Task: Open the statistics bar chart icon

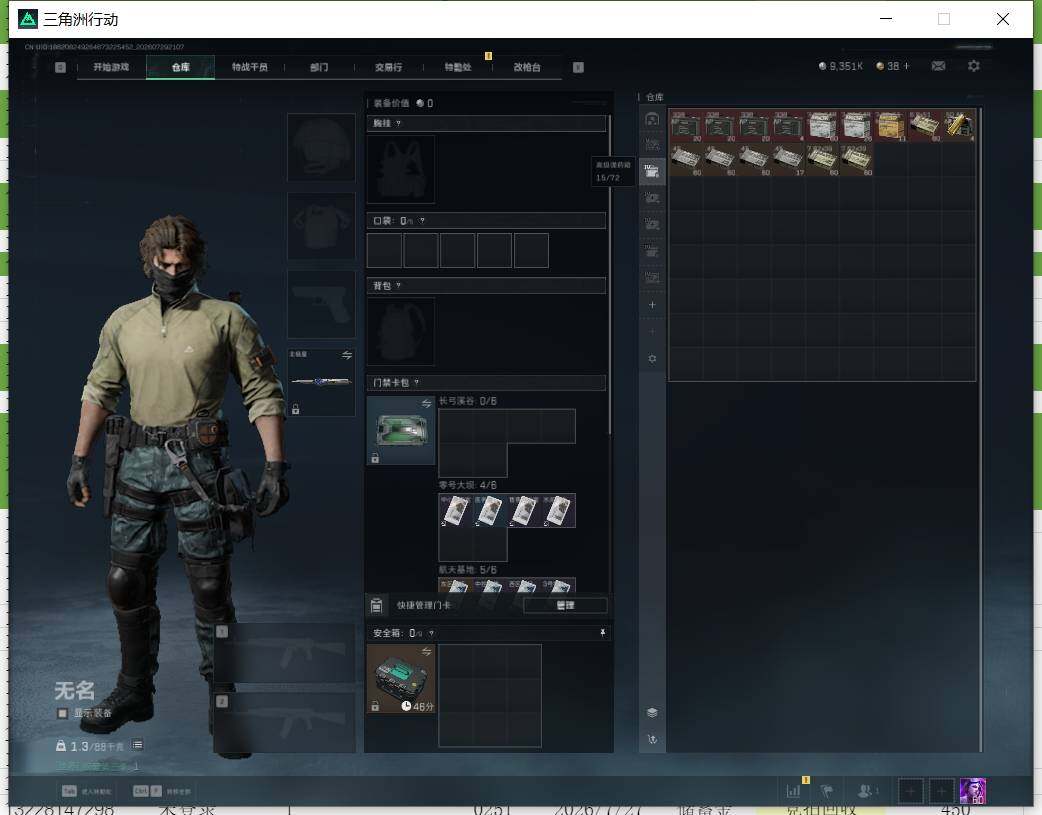Action: [x=793, y=790]
